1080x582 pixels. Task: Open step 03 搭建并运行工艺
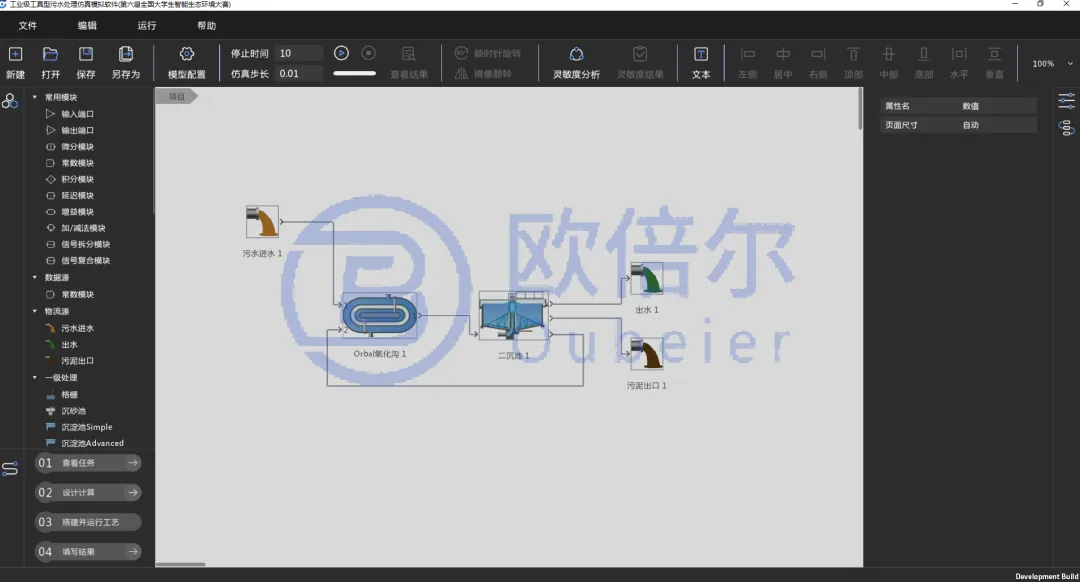[x=88, y=522]
